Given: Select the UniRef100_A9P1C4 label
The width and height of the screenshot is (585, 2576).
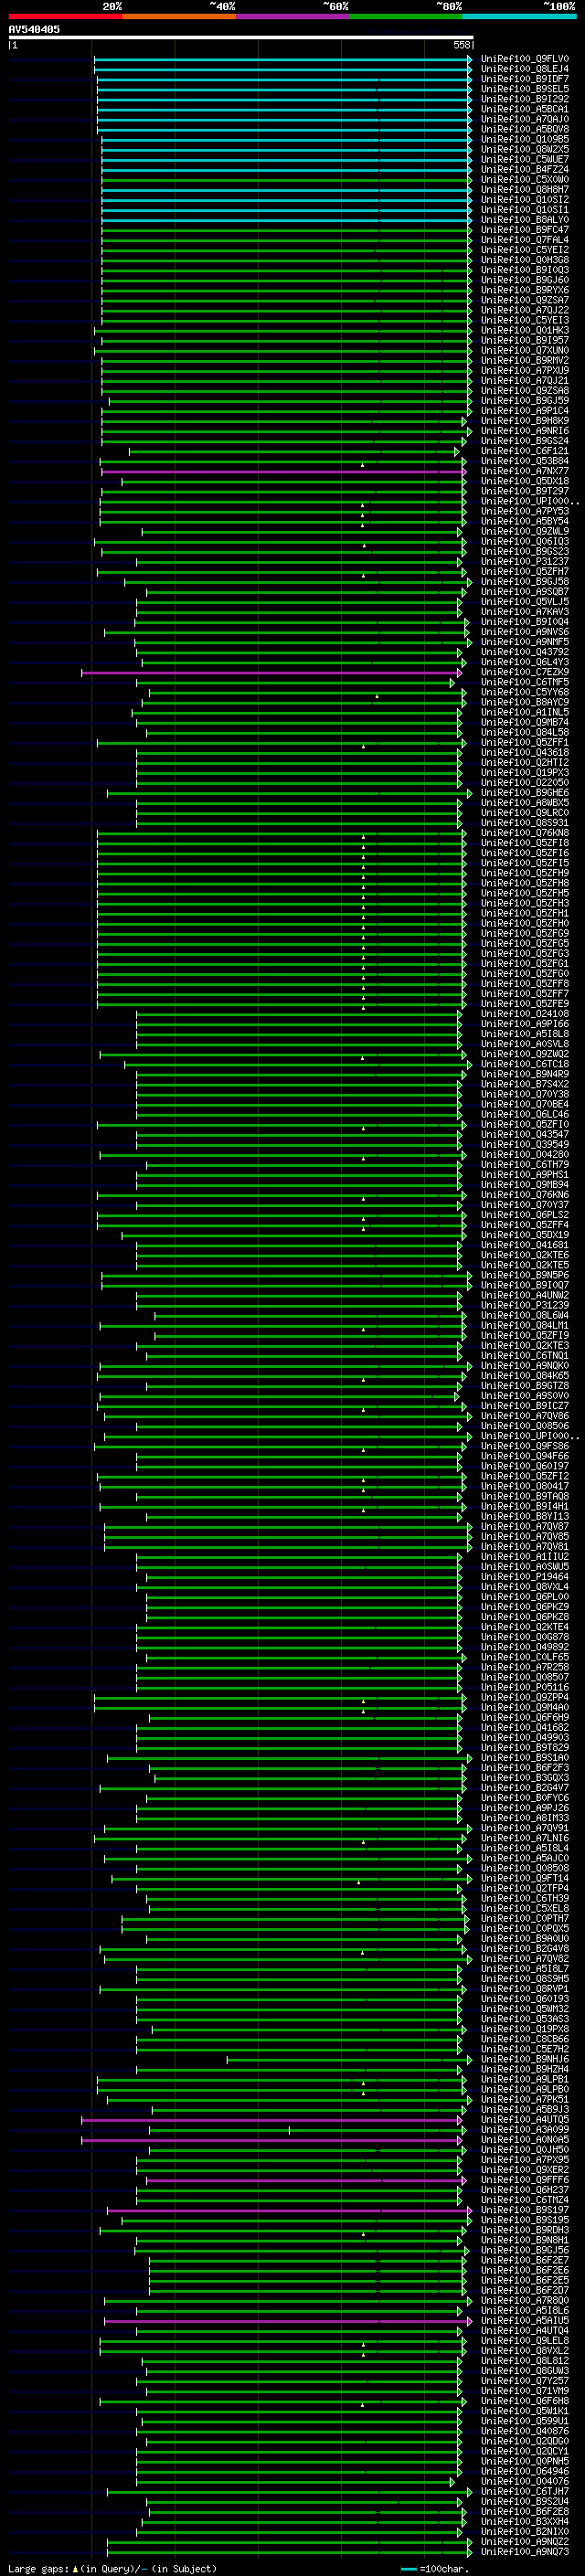Looking at the screenshot, I should point(524,411).
